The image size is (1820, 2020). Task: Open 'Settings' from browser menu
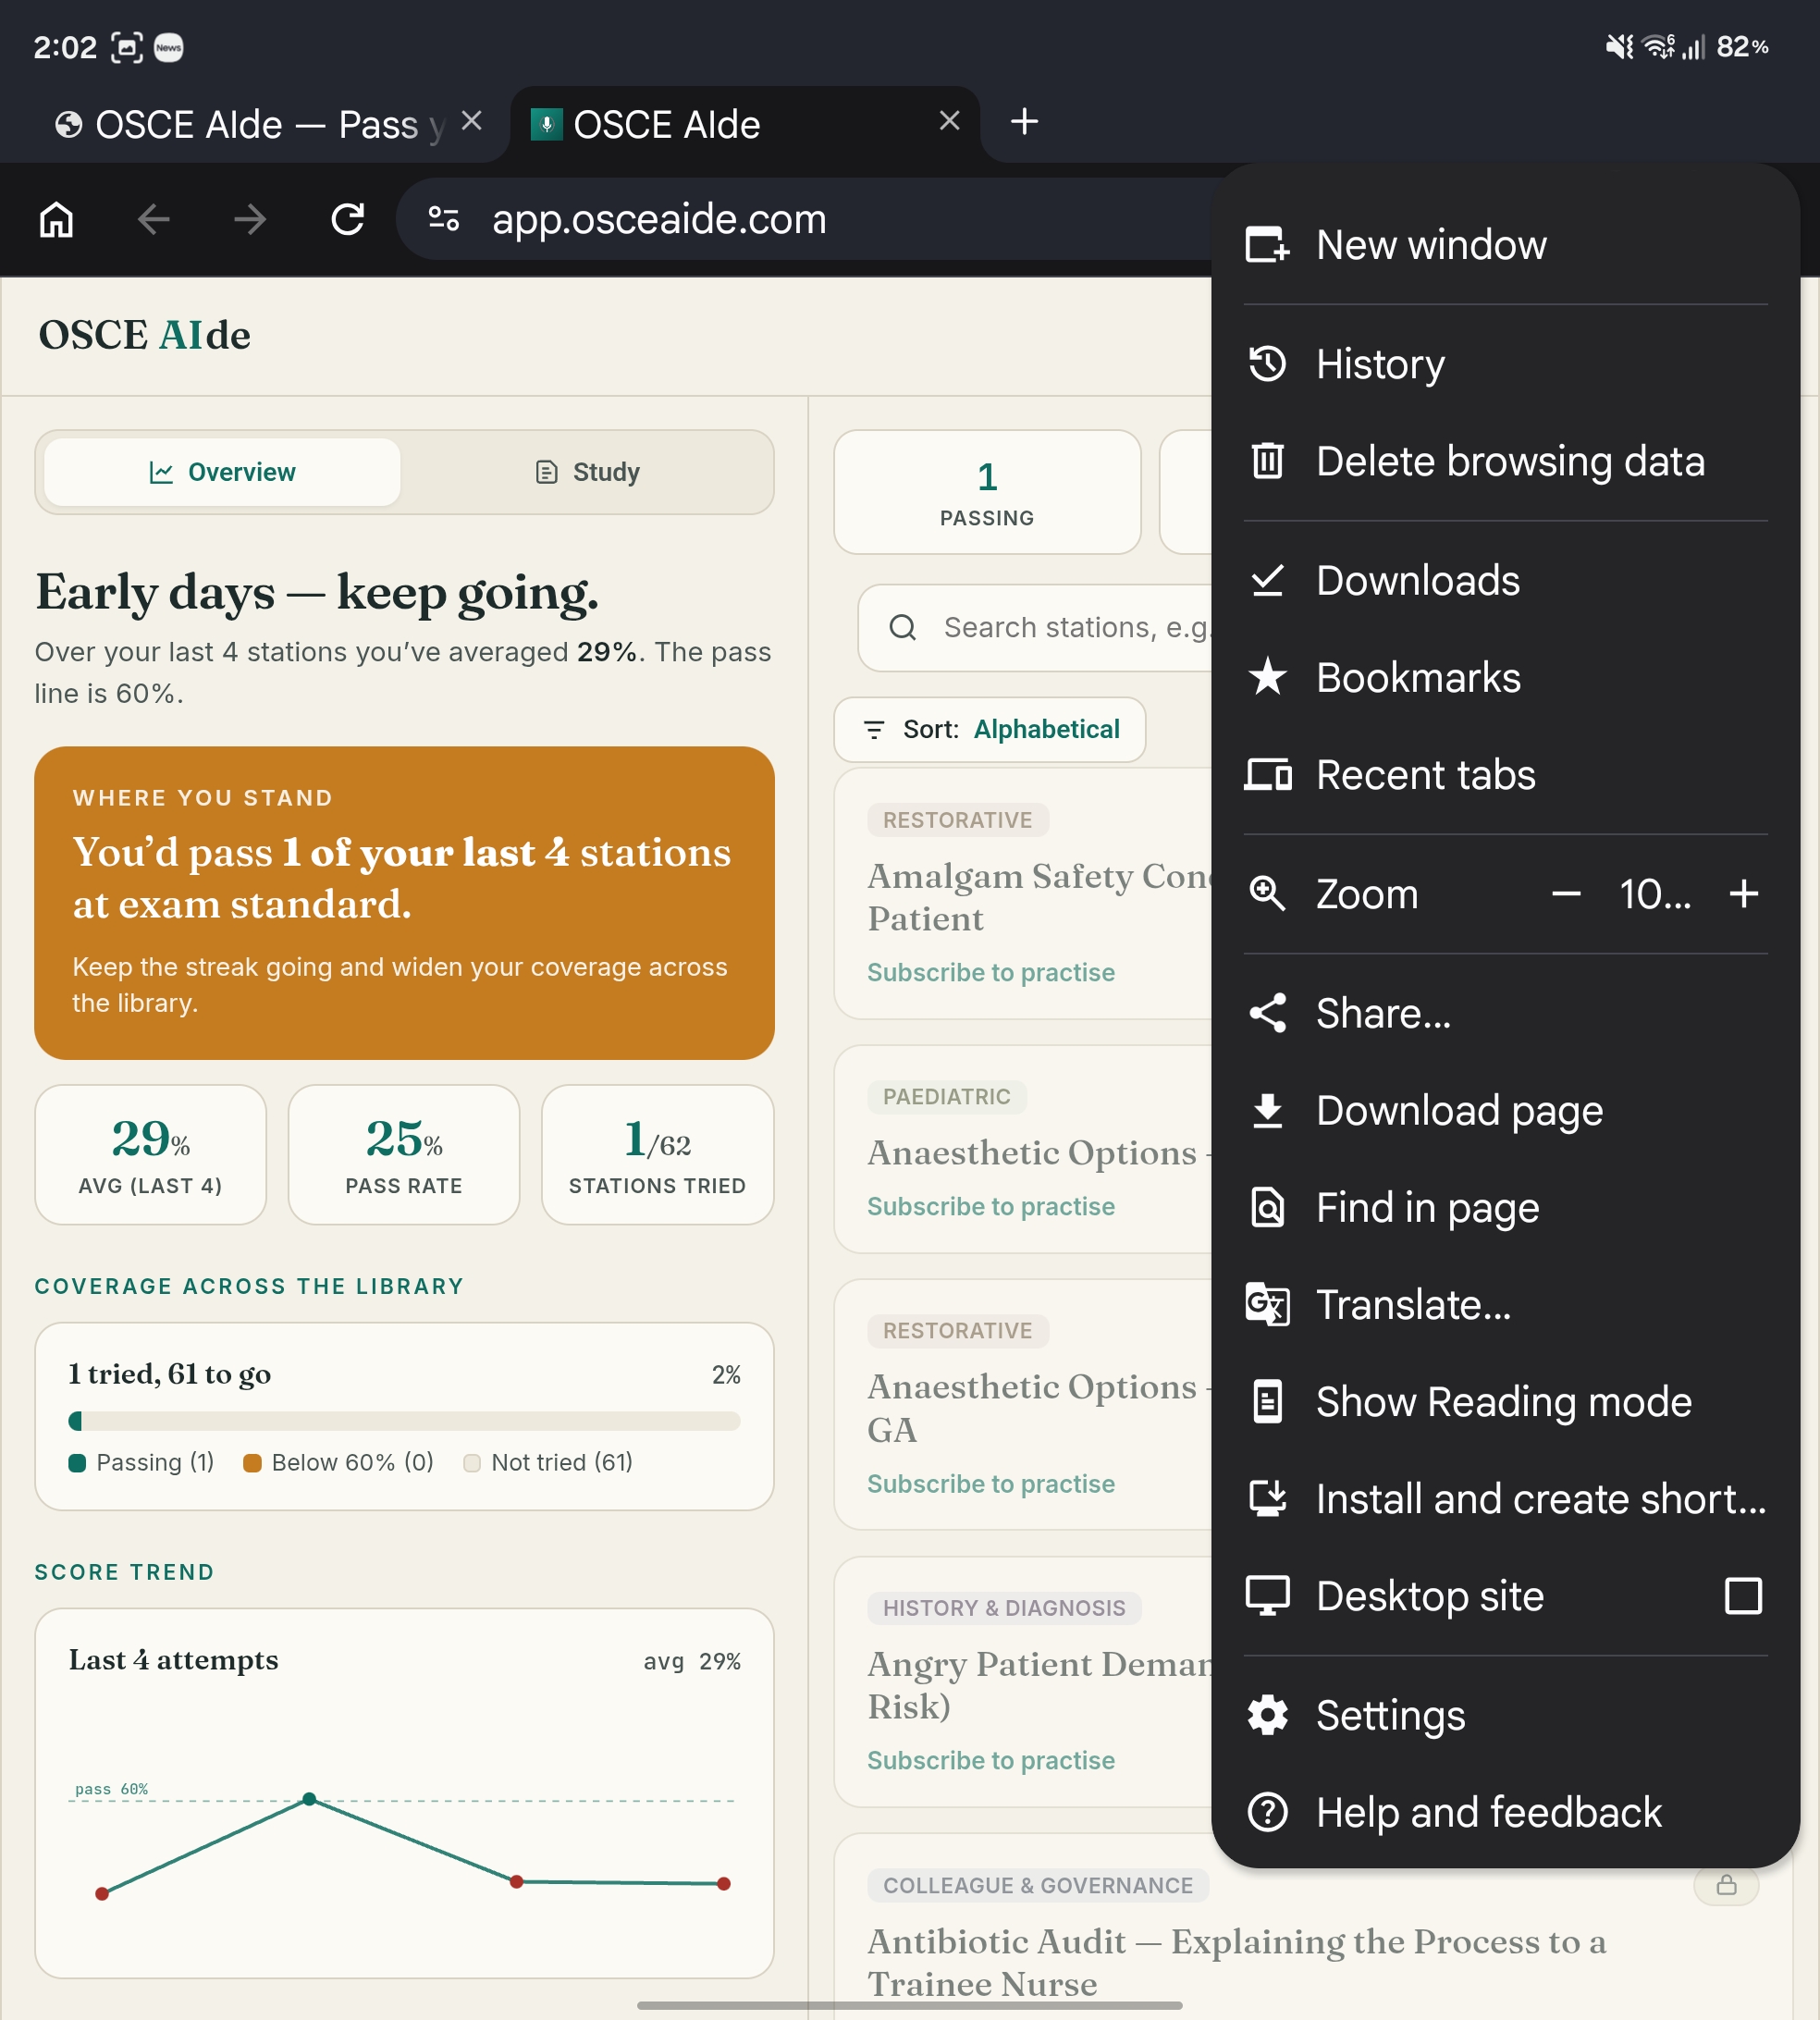(x=1505, y=1715)
